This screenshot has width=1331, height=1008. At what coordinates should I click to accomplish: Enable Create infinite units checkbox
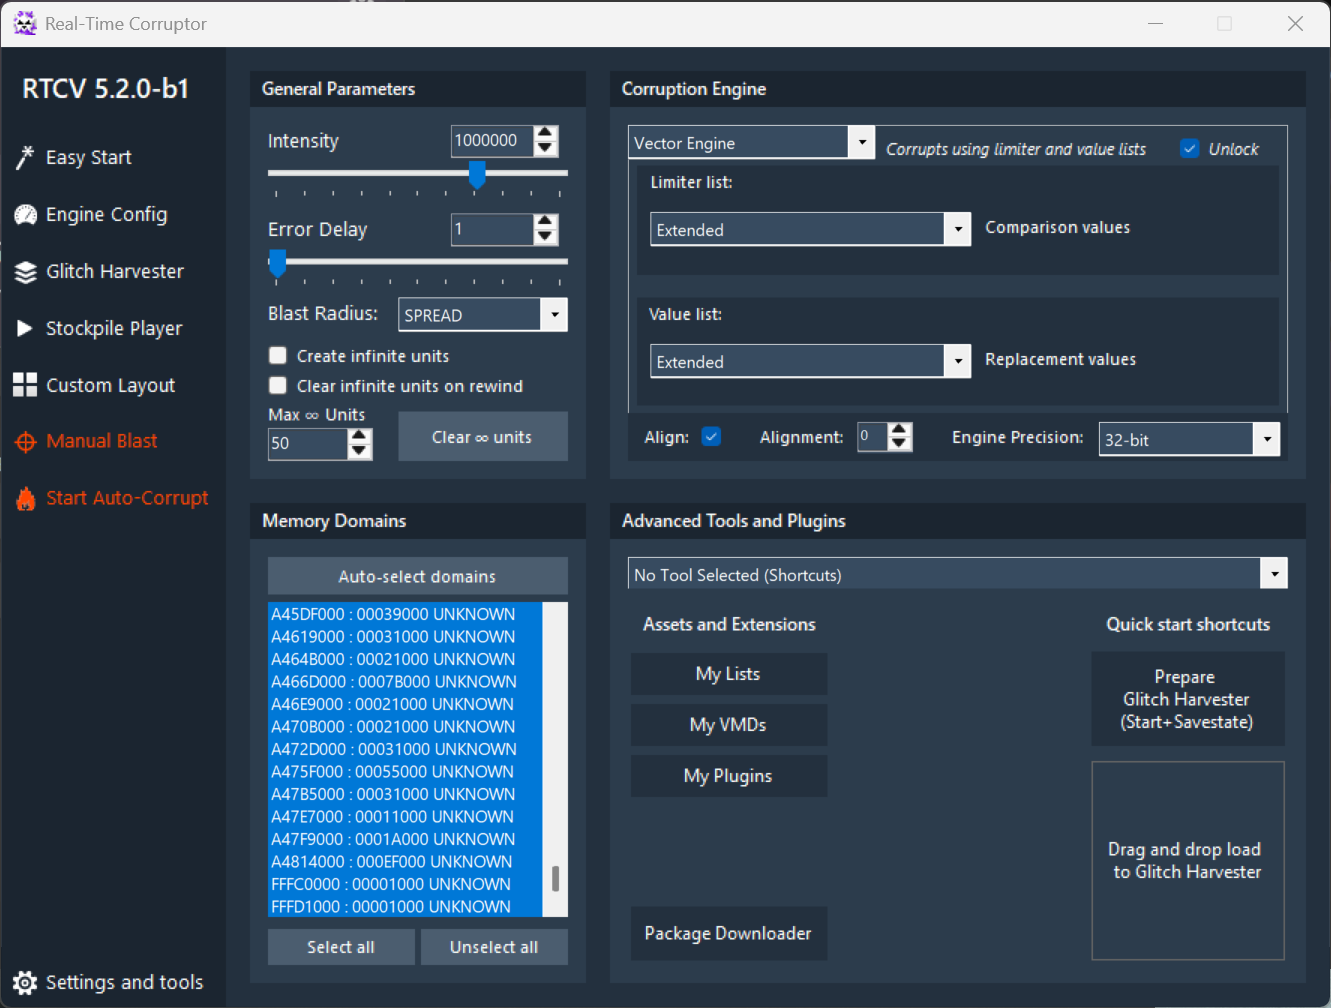tap(278, 356)
